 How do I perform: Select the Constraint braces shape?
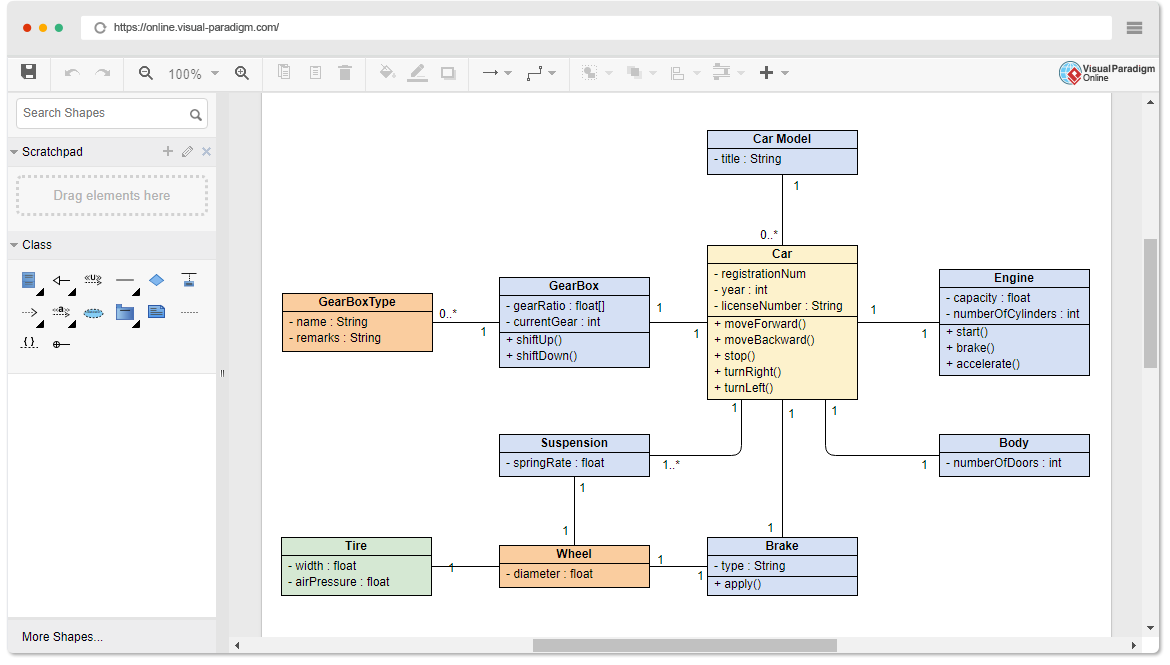click(29, 343)
